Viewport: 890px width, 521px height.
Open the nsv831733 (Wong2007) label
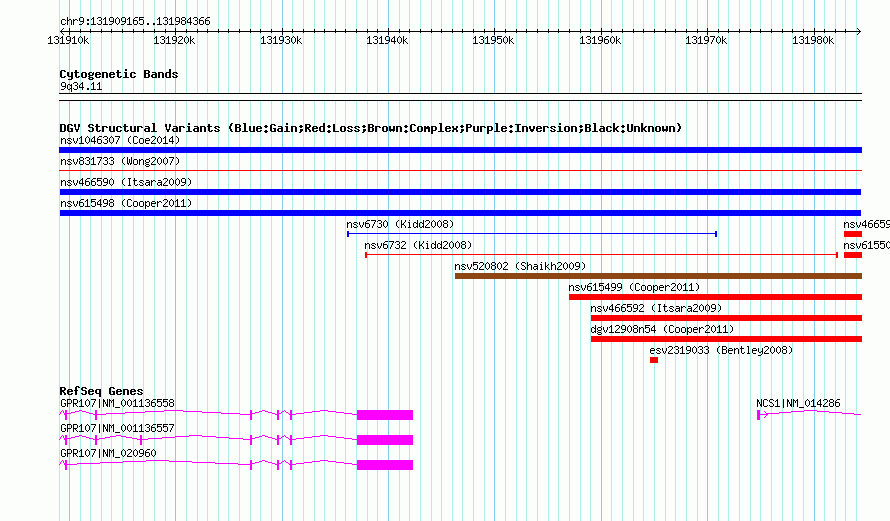pos(120,161)
